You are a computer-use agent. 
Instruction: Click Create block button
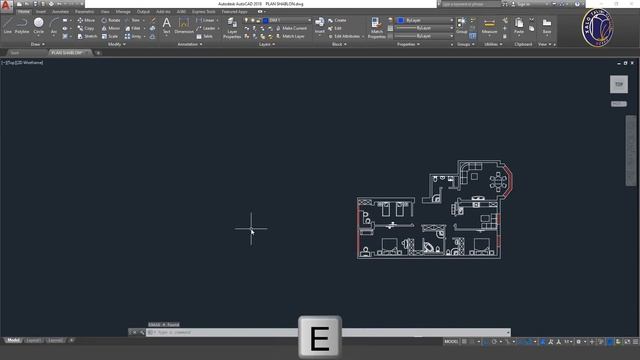[x=337, y=20]
